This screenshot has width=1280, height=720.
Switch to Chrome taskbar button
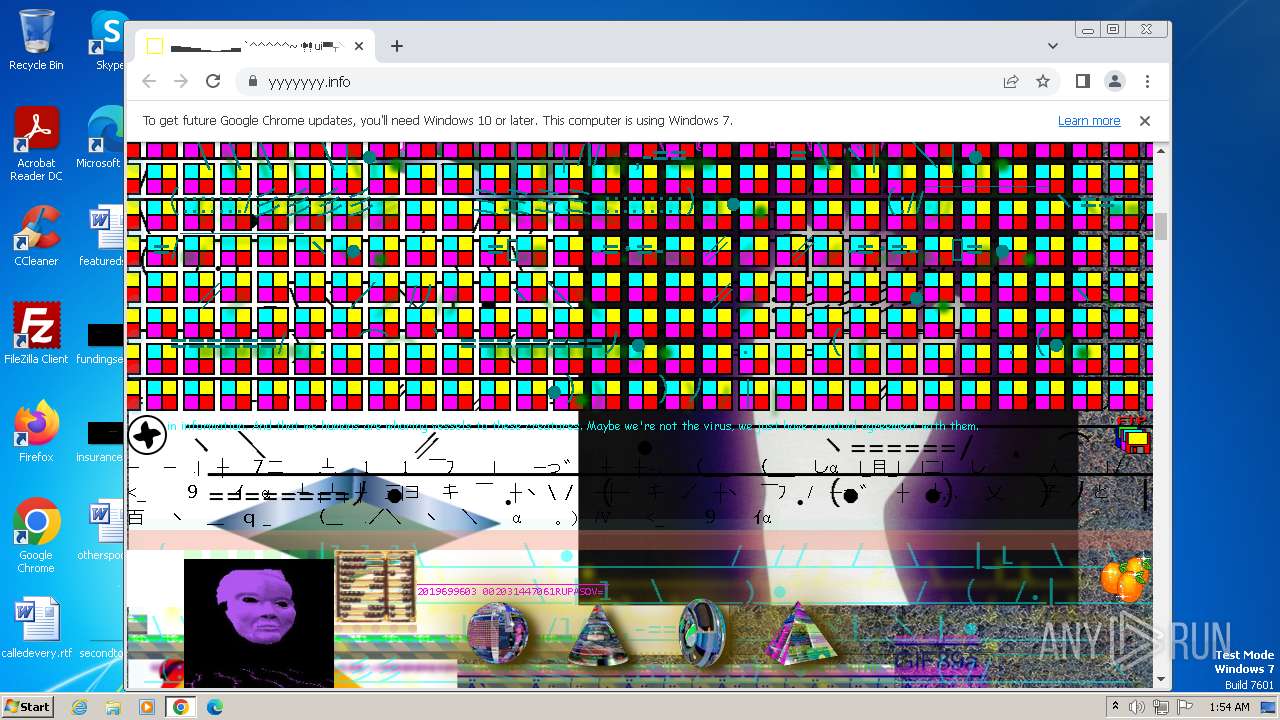click(x=180, y=707)
